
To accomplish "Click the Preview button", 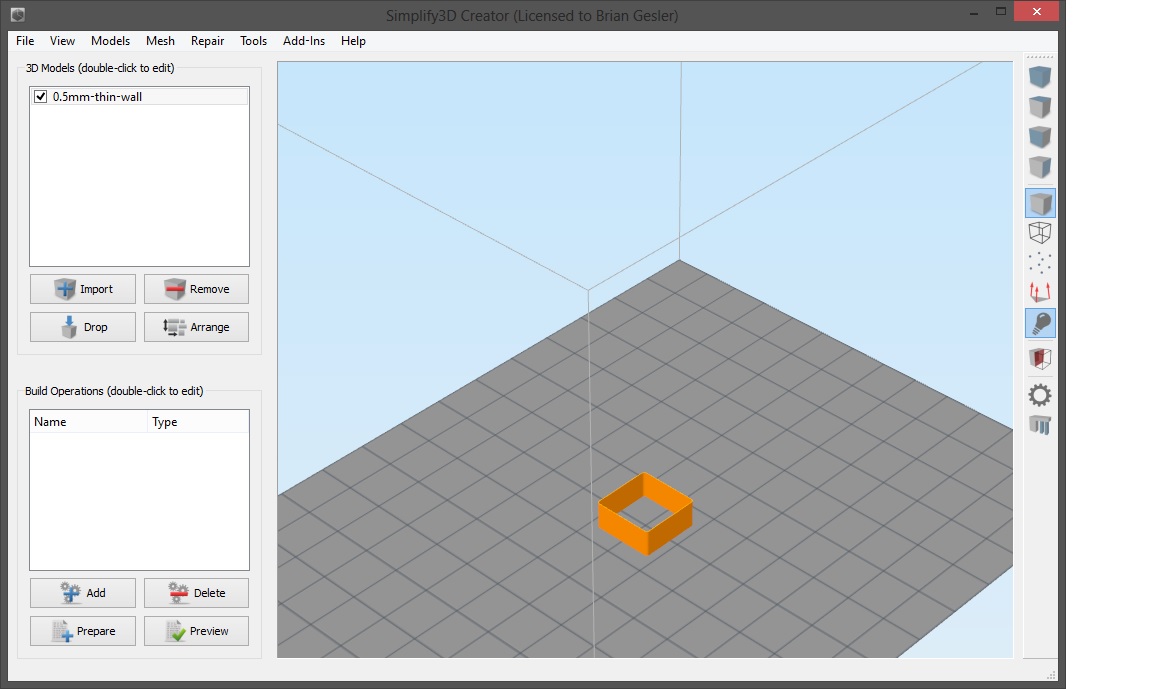I will coord(196,631).
